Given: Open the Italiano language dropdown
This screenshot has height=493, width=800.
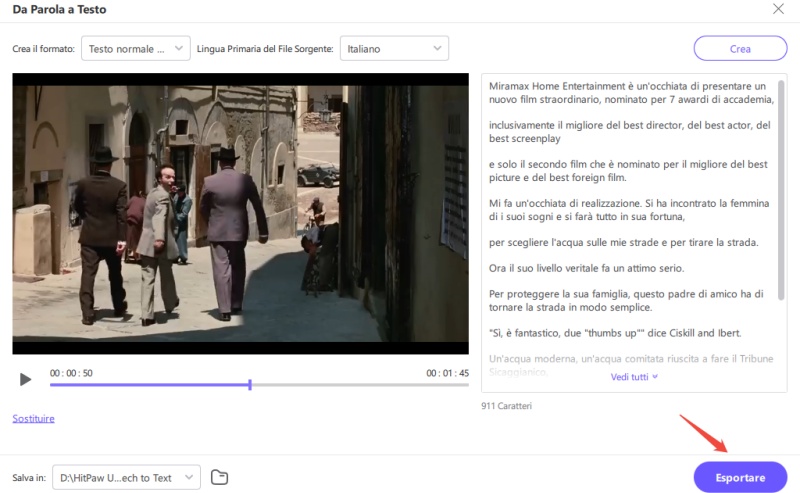Looking at the screenshot, I should [x=394, y=48].
